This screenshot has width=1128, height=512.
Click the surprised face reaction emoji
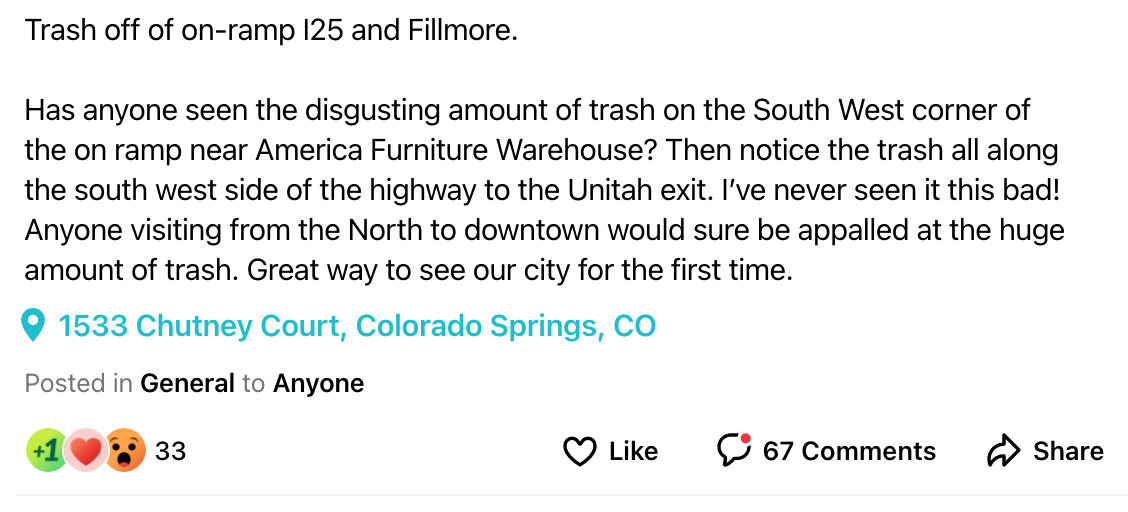point(125,451)
